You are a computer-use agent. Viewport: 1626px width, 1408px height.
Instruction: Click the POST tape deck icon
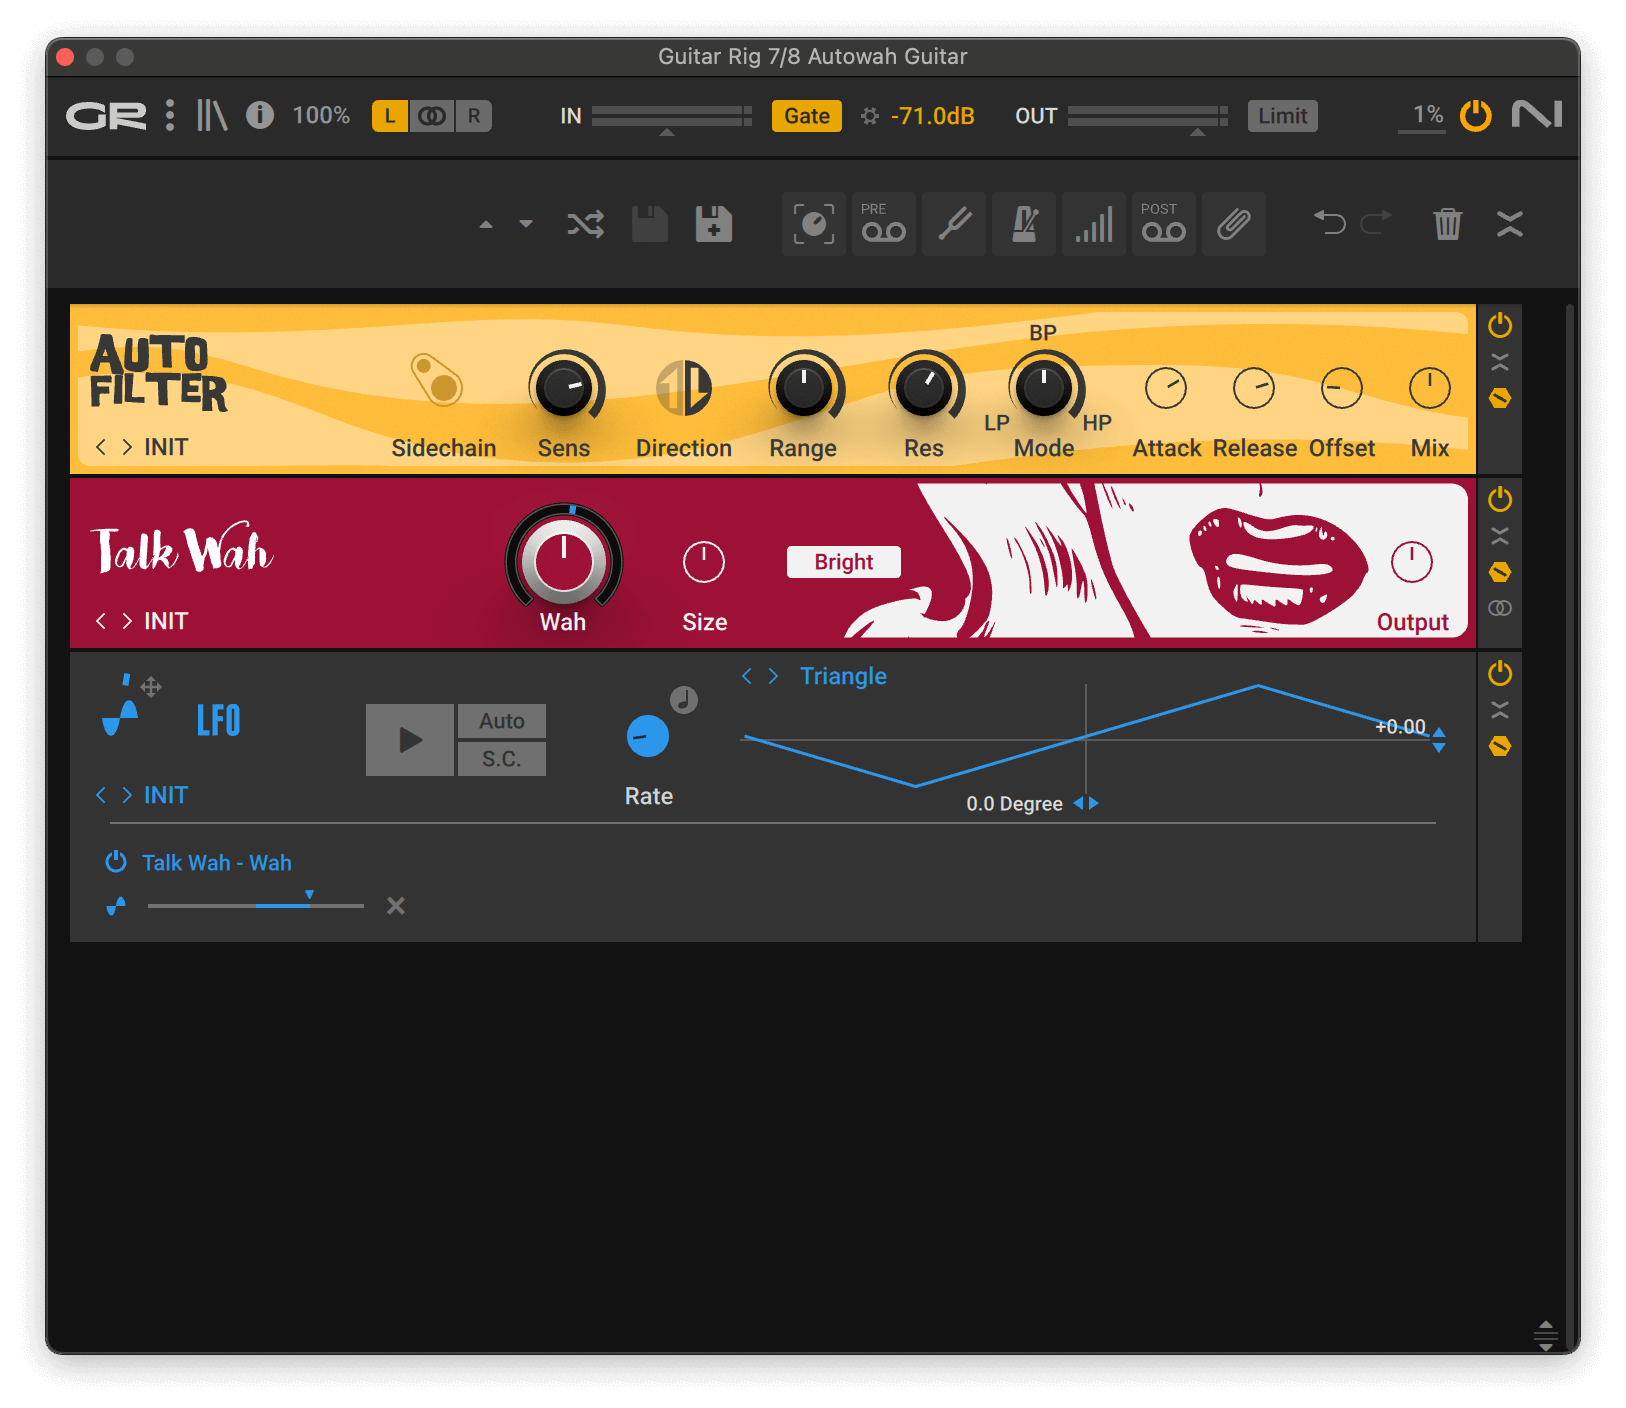[1163, 224]
